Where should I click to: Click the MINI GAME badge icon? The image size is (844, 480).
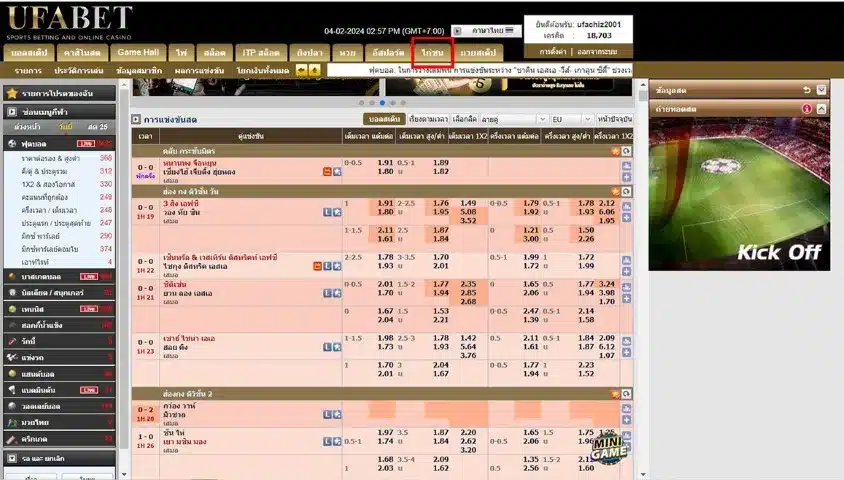tap(609, 448)
